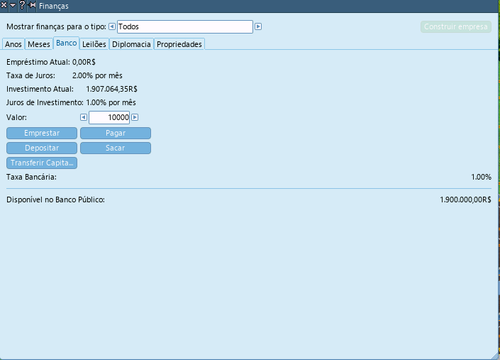Switch to the Propriedades tab
Viewport: 500px width, 360px height.
click(179, 44)
